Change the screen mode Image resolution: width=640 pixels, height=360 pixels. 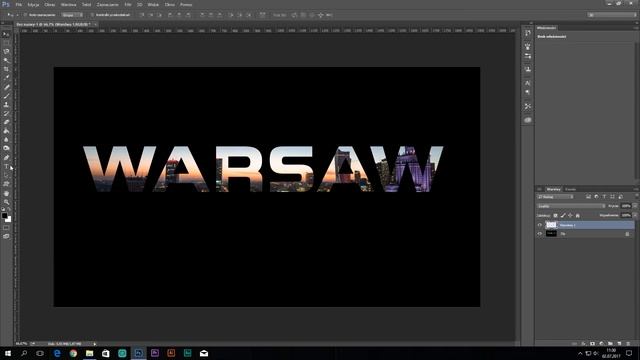[6, 236]
